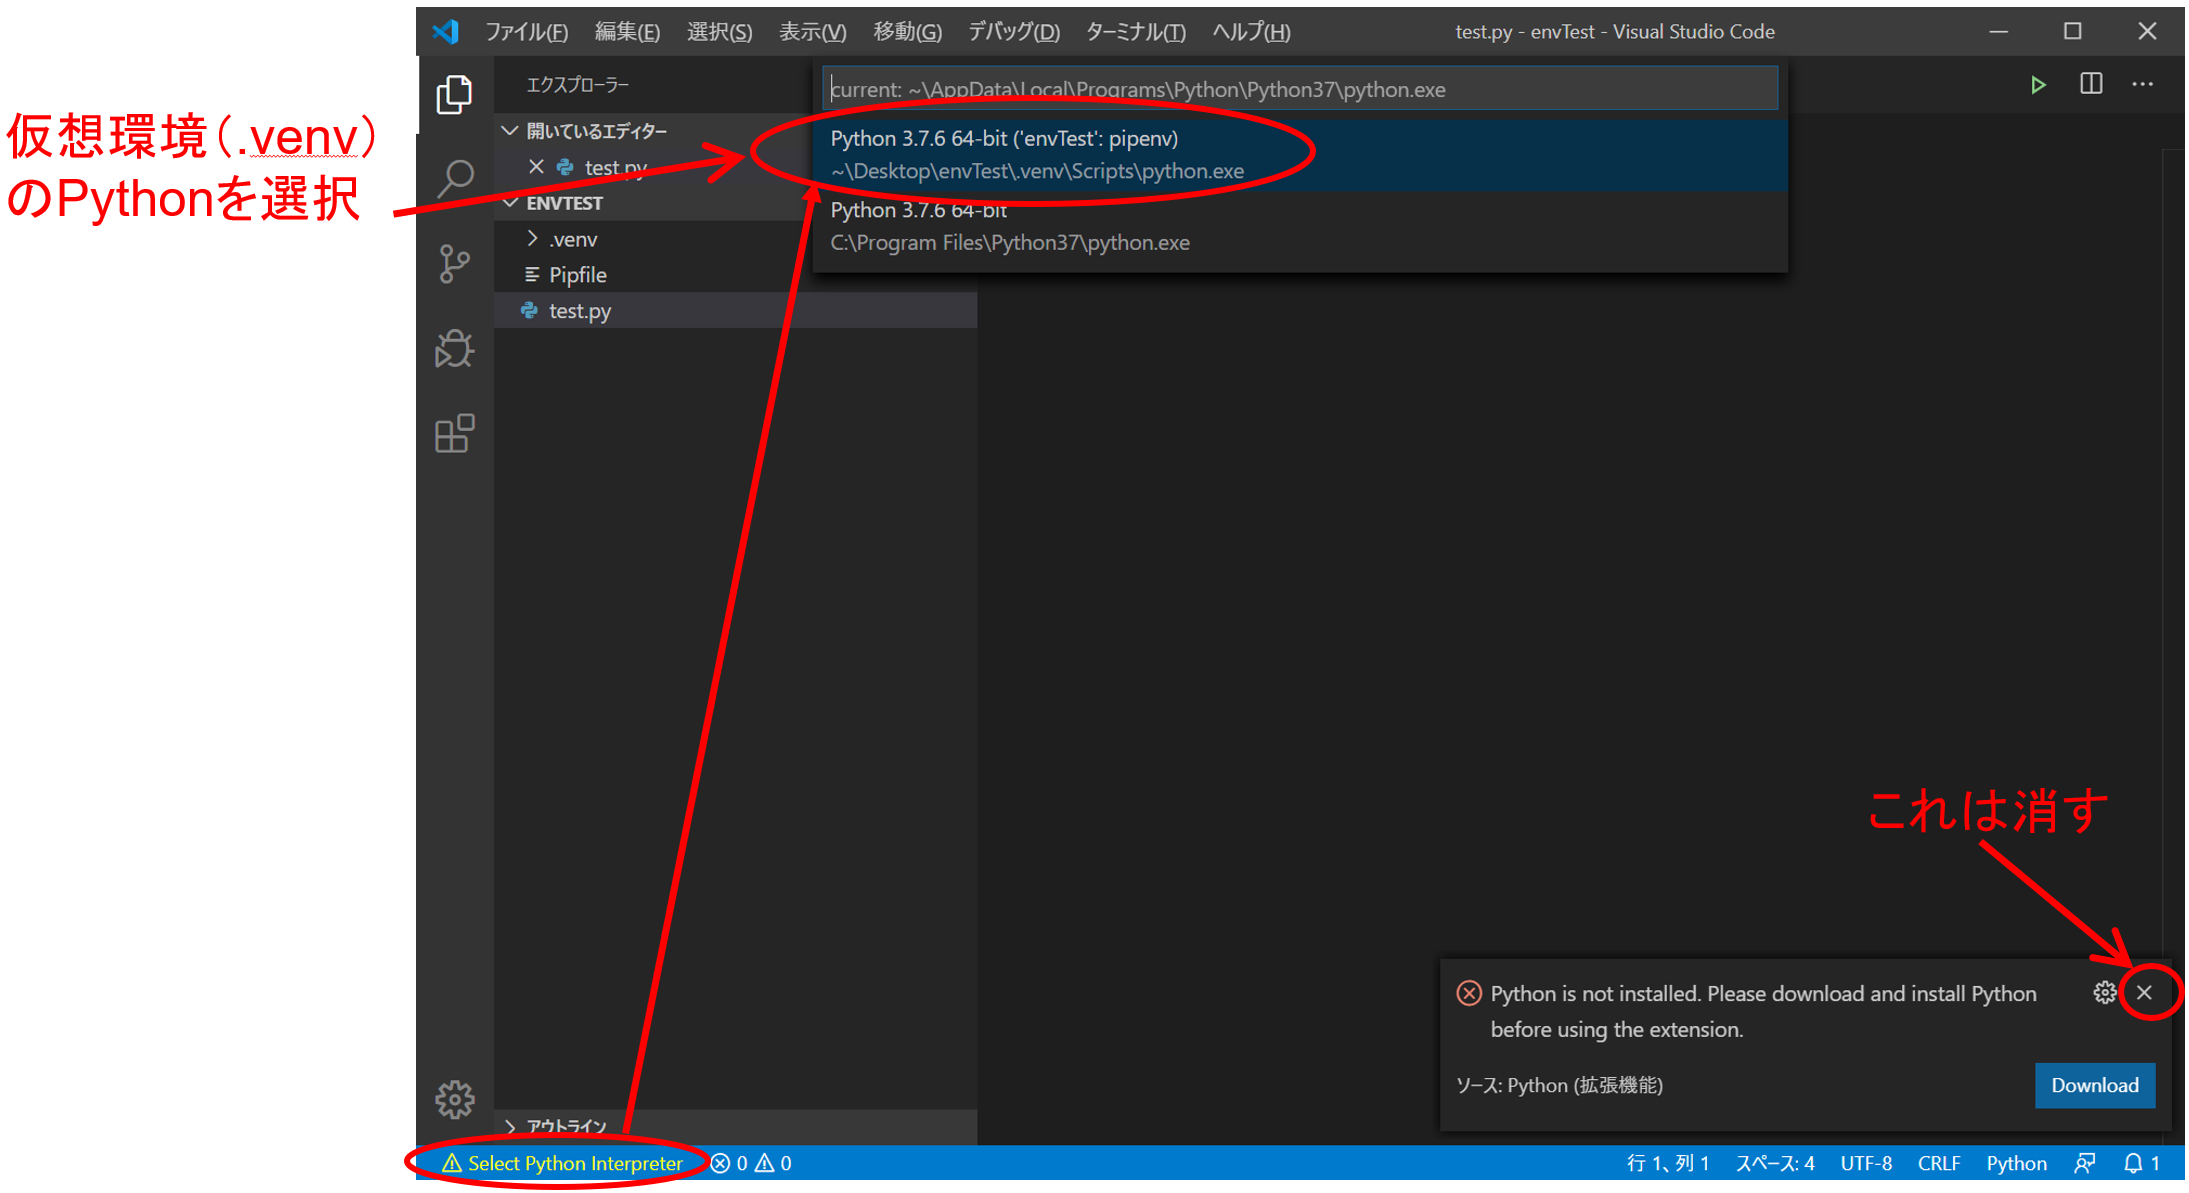
Task: Change line ending via CRLF status item
Action: coord(1938,1163)
